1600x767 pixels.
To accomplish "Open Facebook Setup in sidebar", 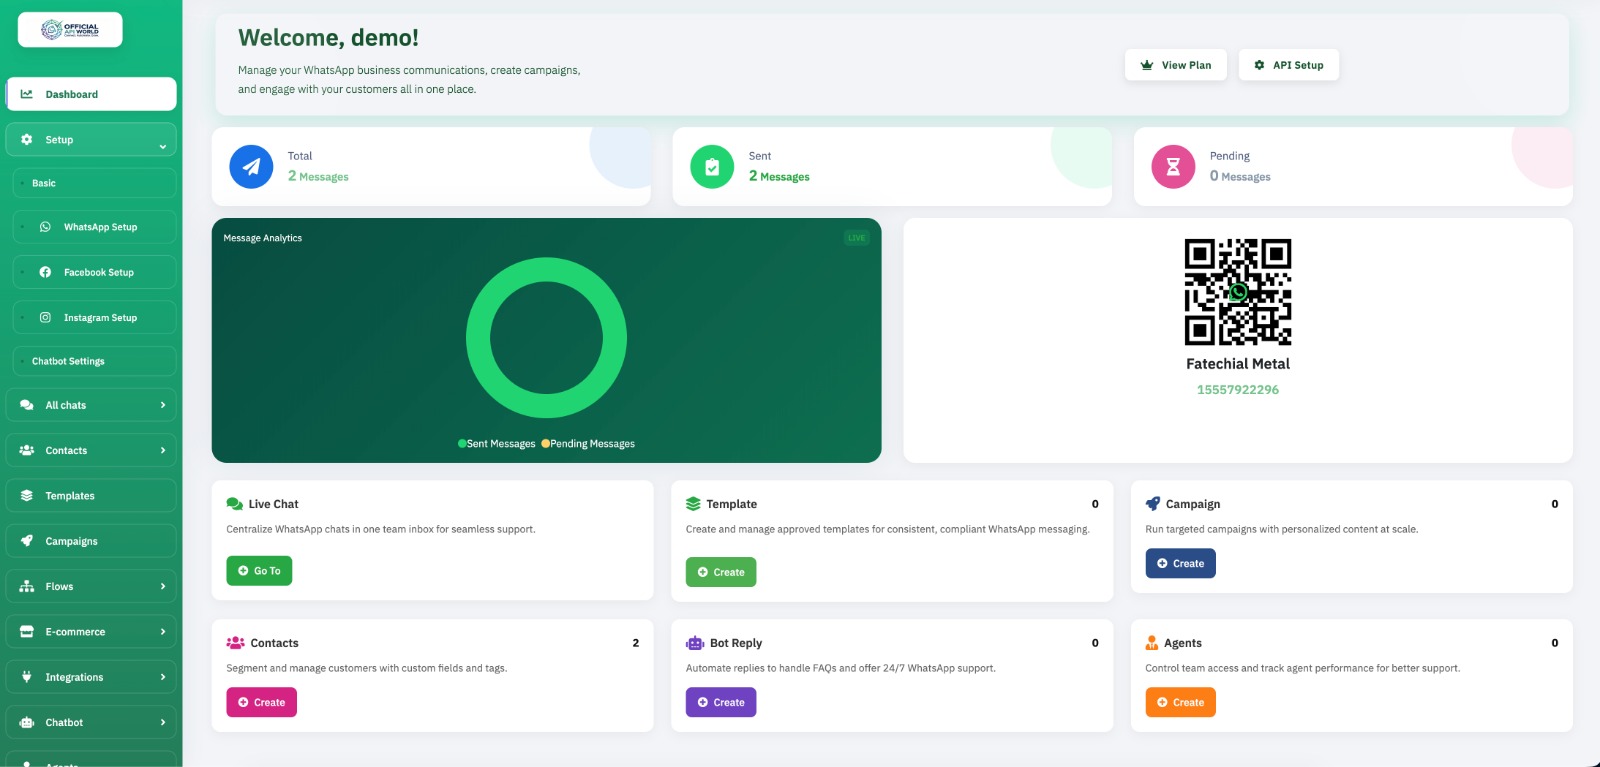I will pos(95,272).
